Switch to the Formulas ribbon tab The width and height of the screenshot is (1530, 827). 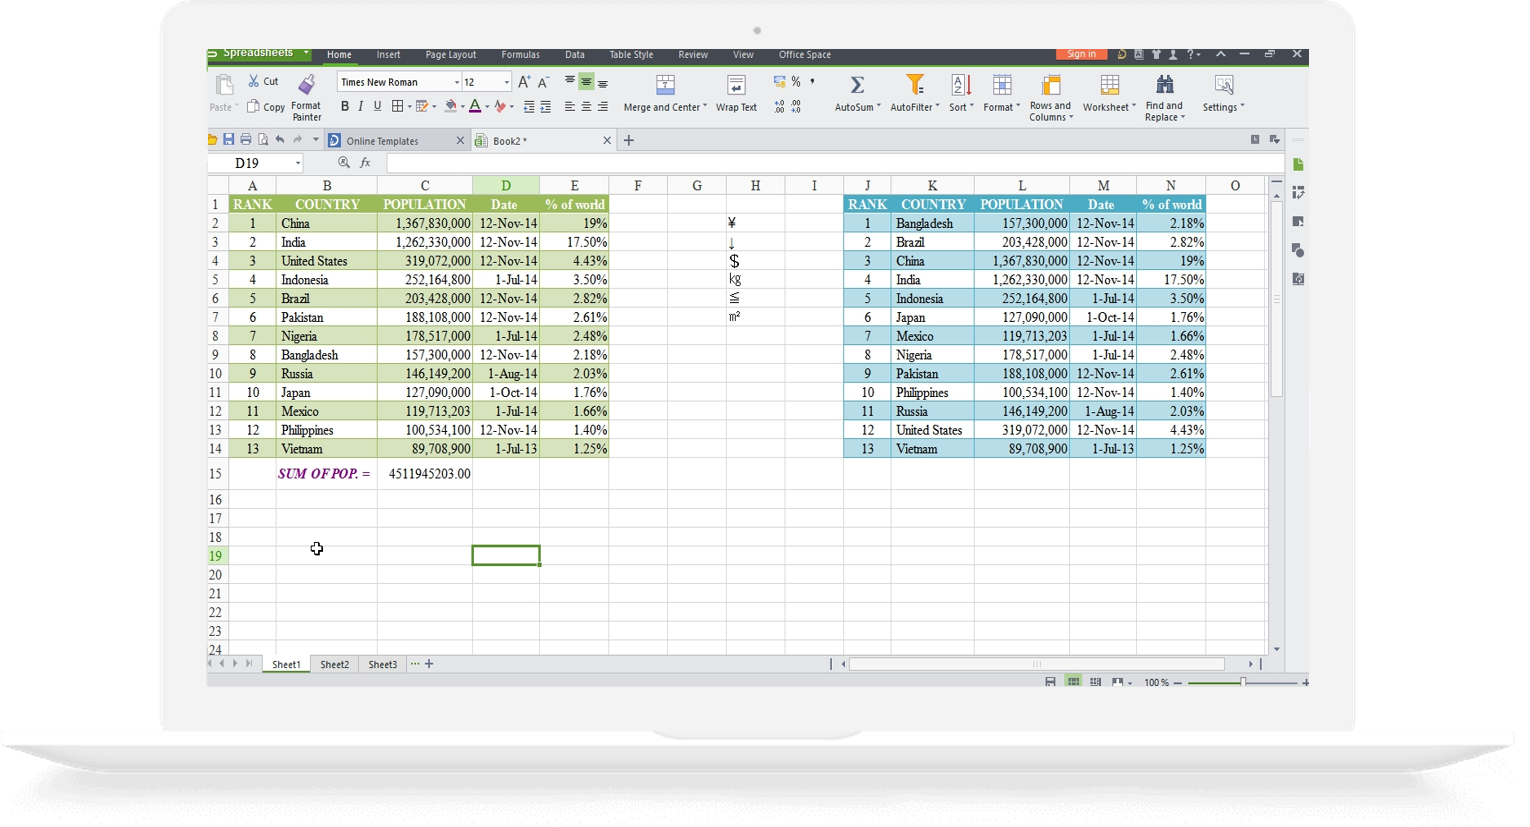pyautogui.click(x=520, y=55)
